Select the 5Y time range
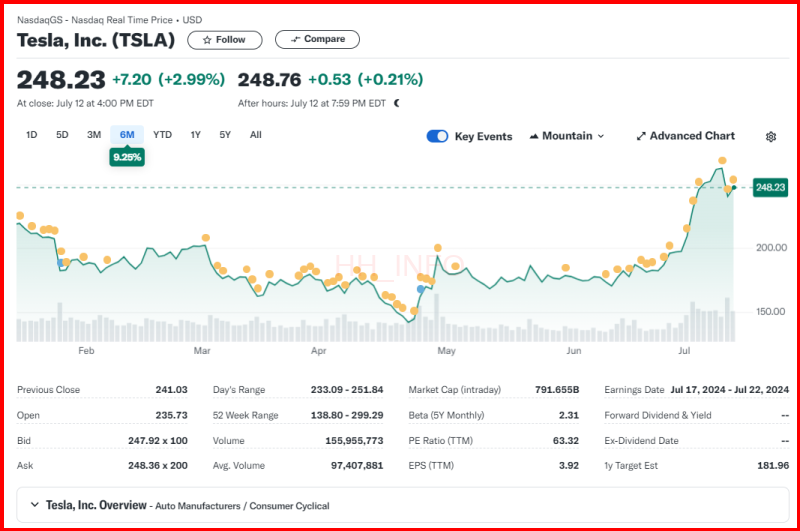The image size is (800, 531). [225, 135]
